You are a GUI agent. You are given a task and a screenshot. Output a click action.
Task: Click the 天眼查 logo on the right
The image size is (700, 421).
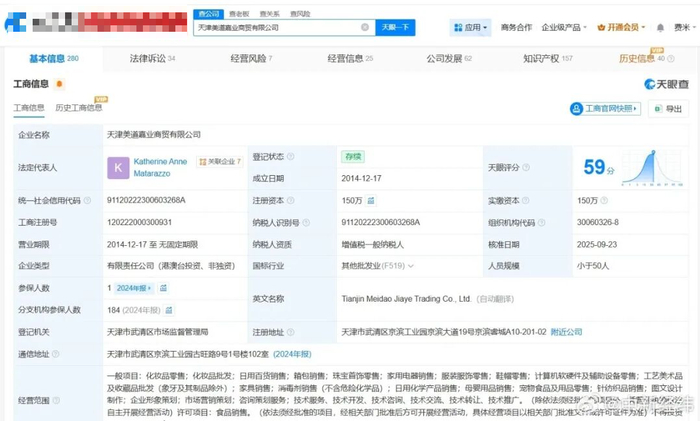click(x=666, y=84)
